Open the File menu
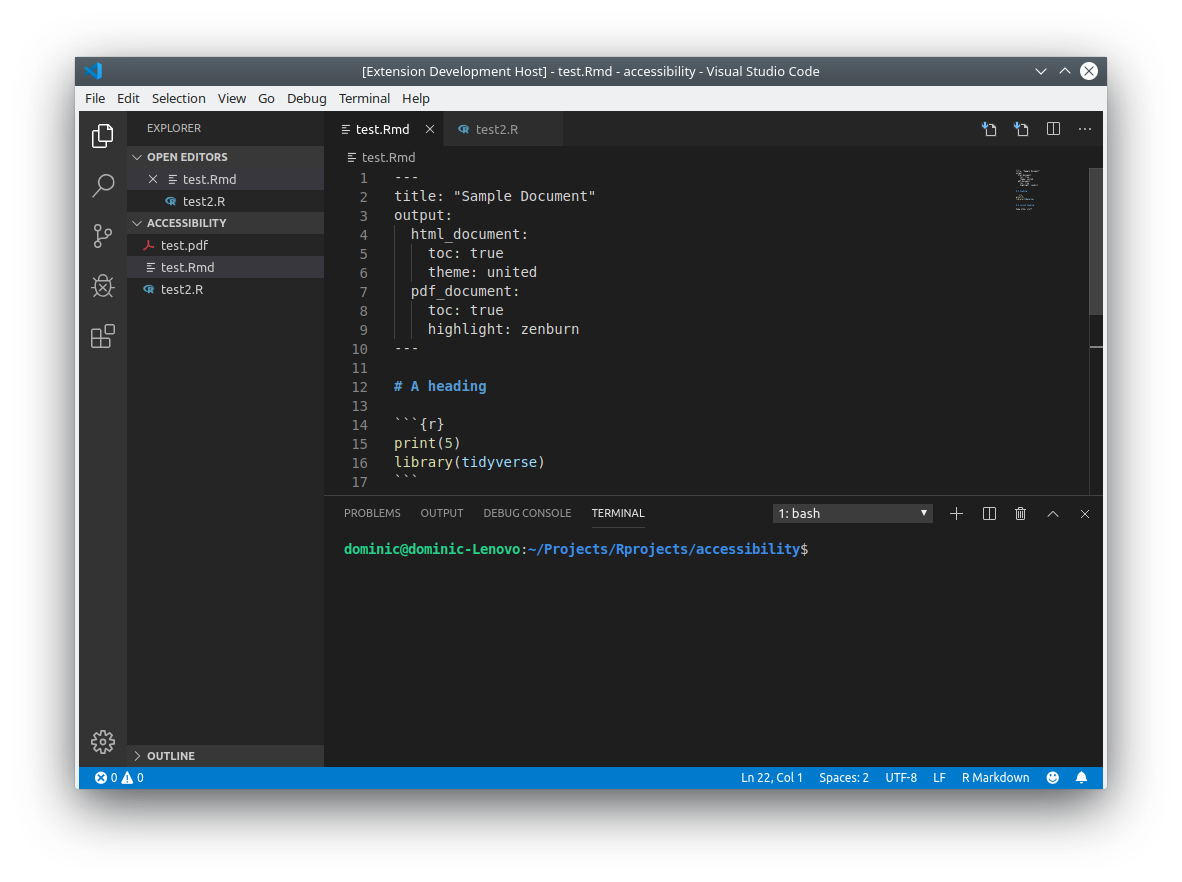Viewport: 1182px width, 882px height. pos(95,99)
